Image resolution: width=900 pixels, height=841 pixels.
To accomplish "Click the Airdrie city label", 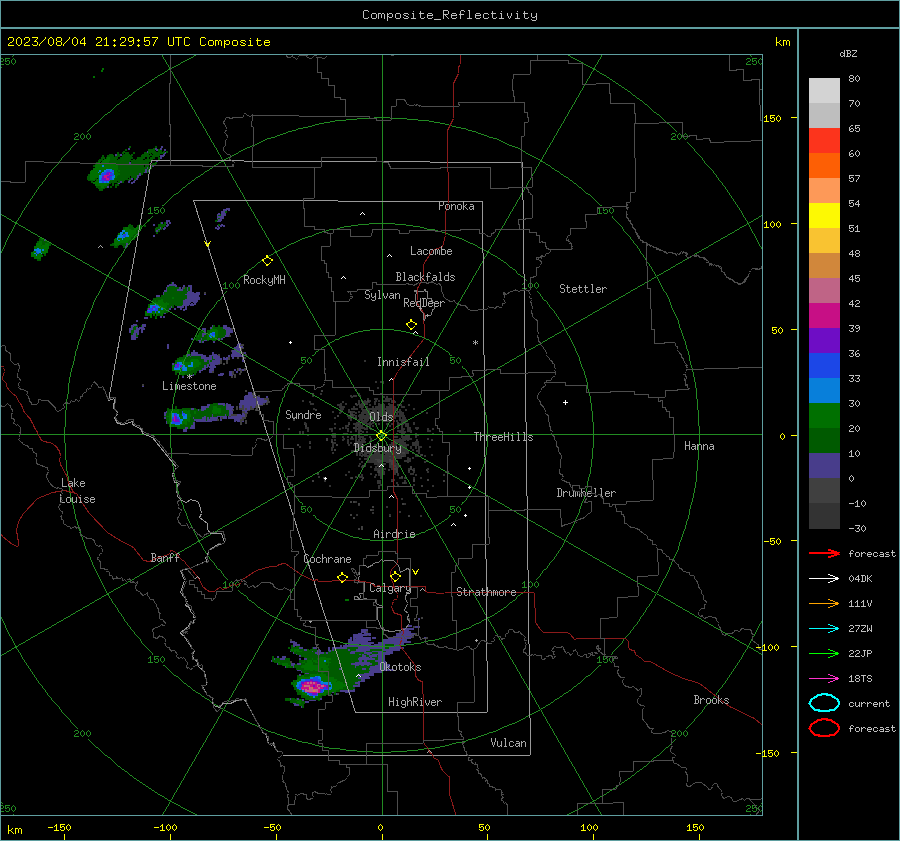I will pyautogui.click(x=394, y=534).
